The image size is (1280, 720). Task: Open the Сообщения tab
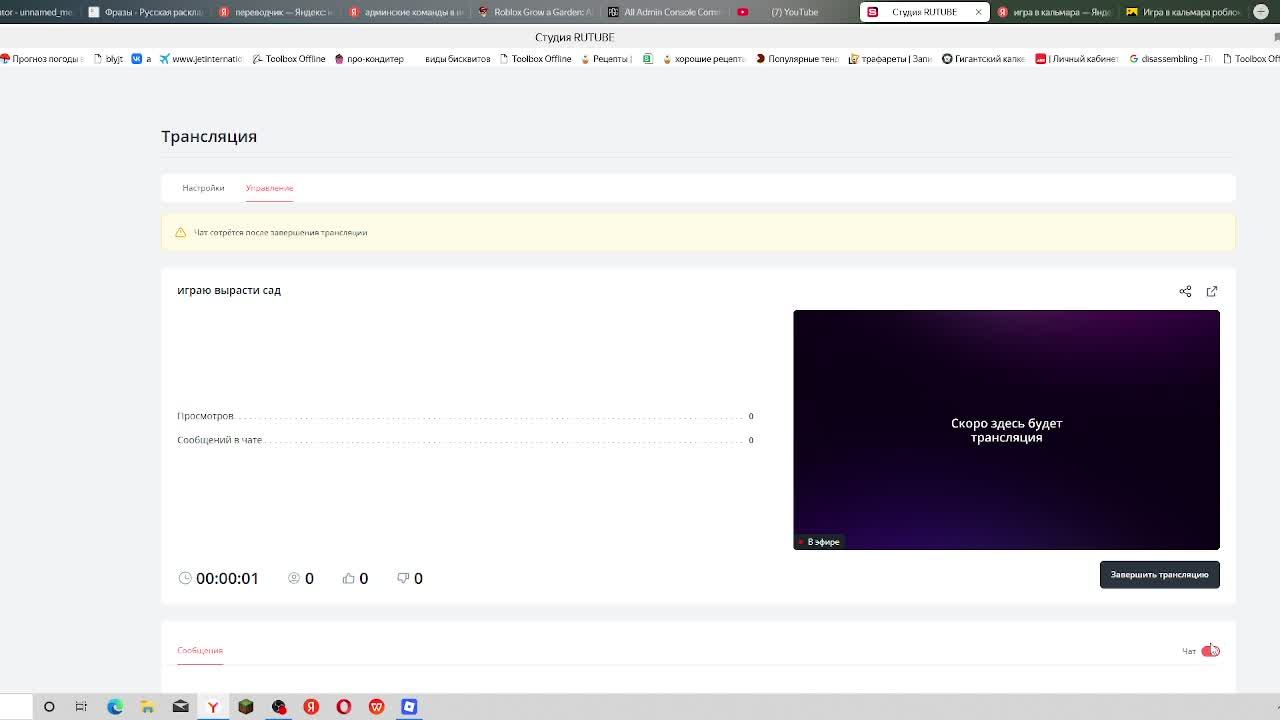tap(200, 650)
